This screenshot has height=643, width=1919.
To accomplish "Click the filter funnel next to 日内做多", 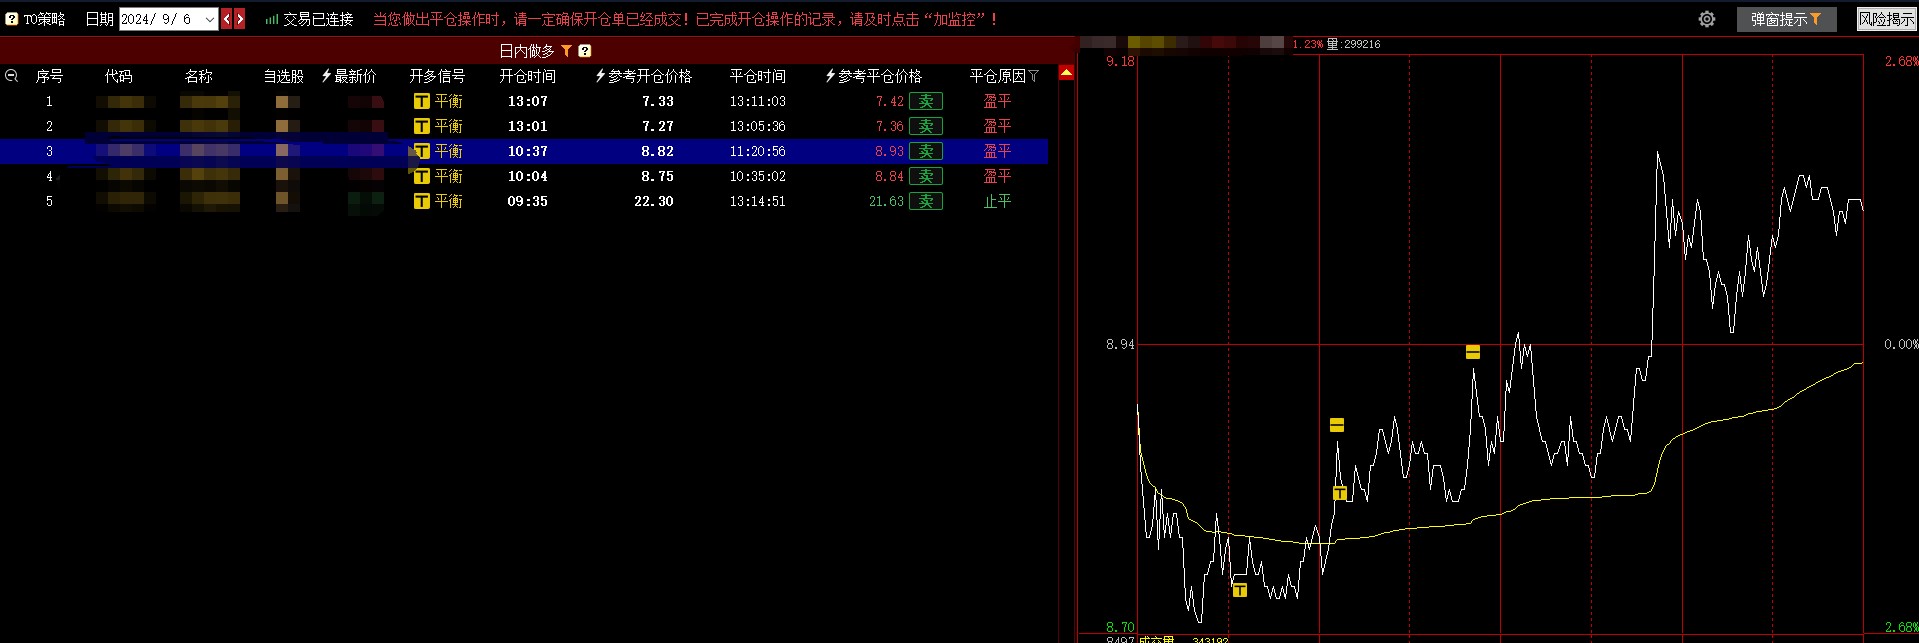I will pyautogui.click(x=566, y=51).
